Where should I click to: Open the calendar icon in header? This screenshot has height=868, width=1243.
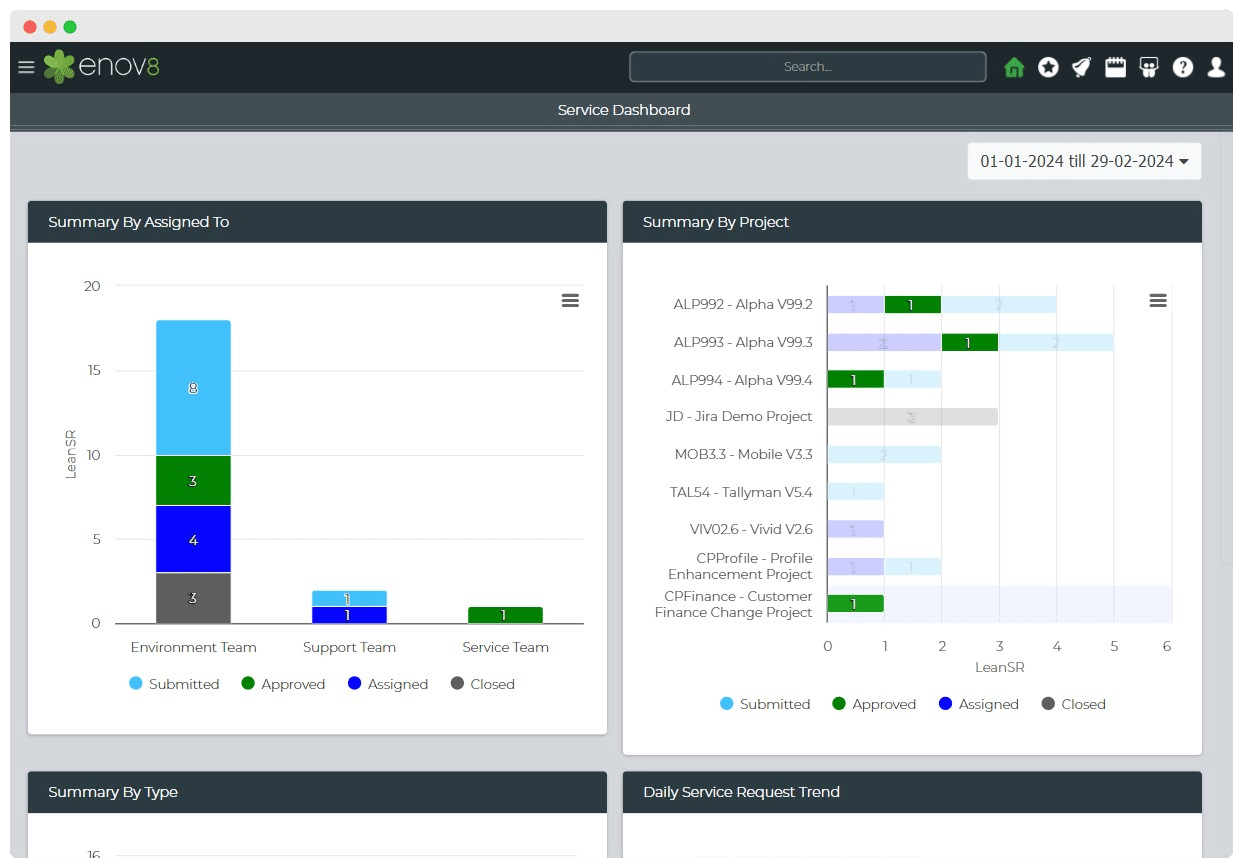(1115, 67)
